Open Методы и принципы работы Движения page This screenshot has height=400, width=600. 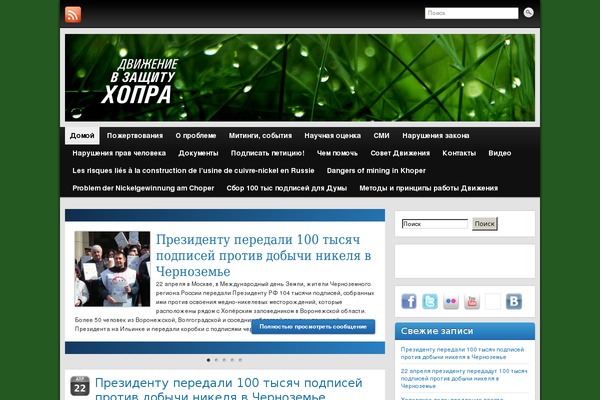pos(429,188)
